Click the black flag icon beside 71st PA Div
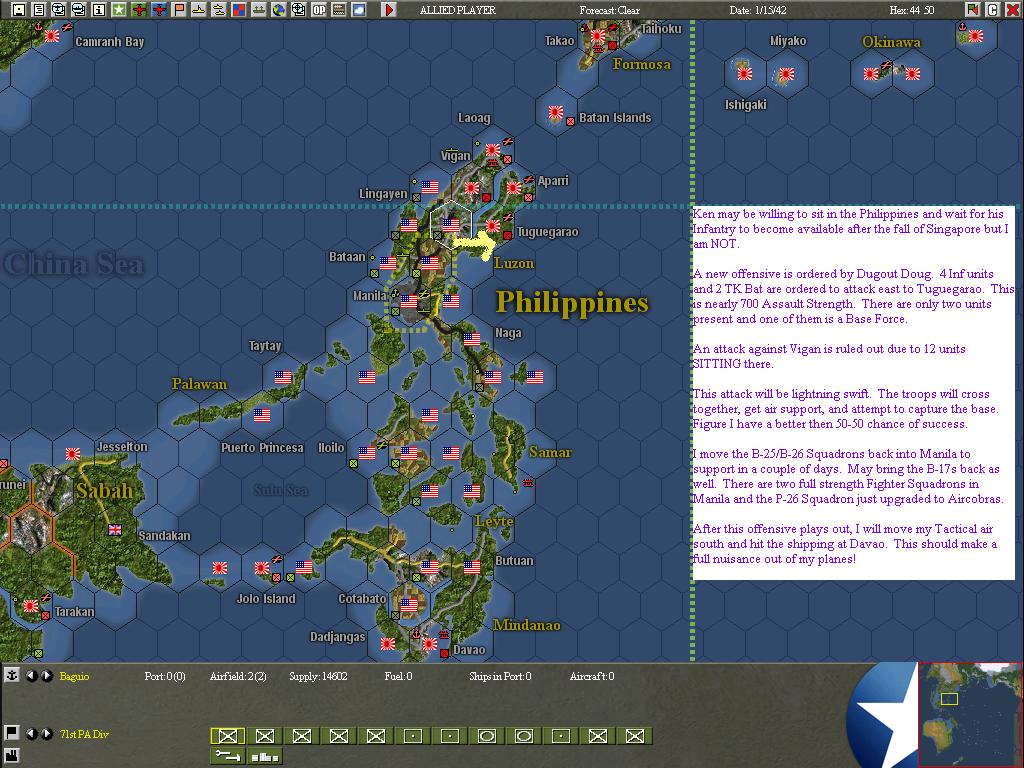This screenshot has width=1024, height=768. pyautogui.click(x=12, y=733)
